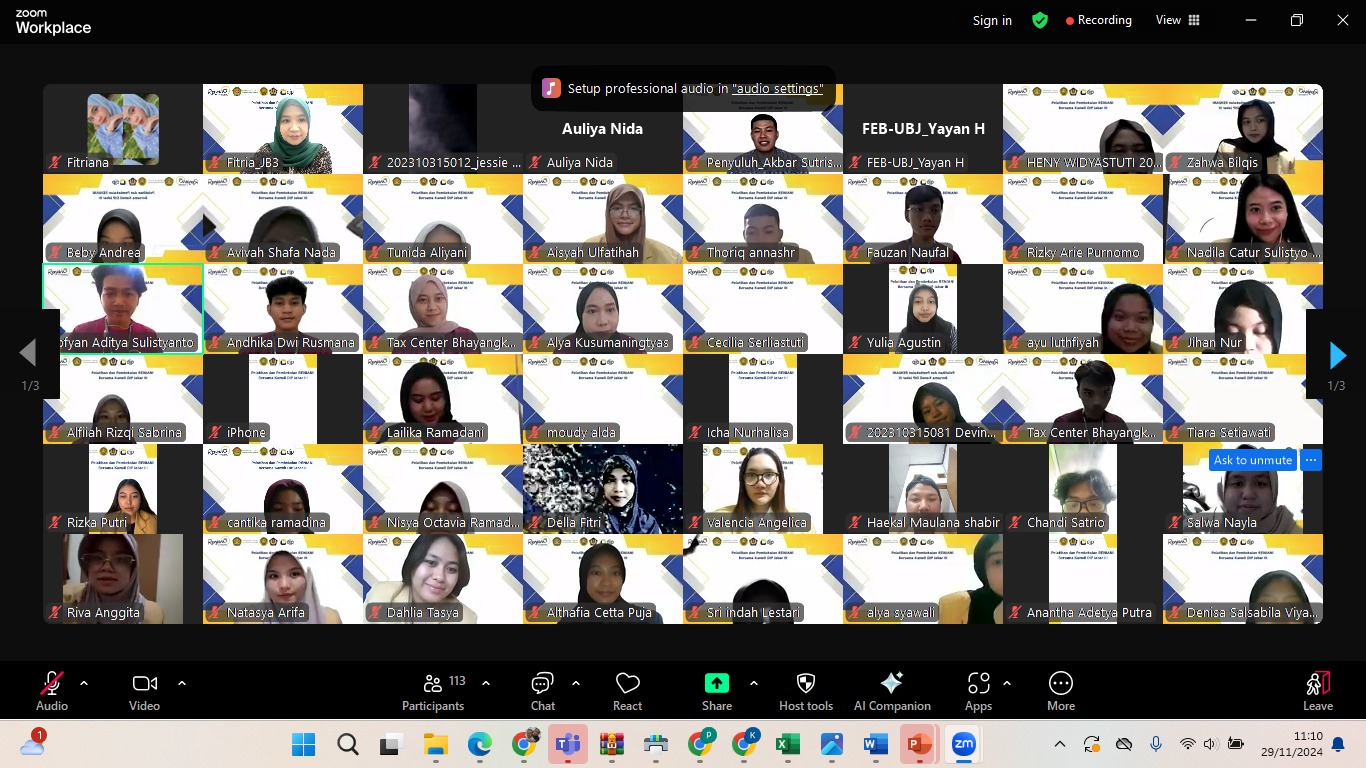This screenshot has width=1366, height=768.
Task: Expand audio options arrow beside Audio
Action: pyautogui.click(x=84, y=683)
